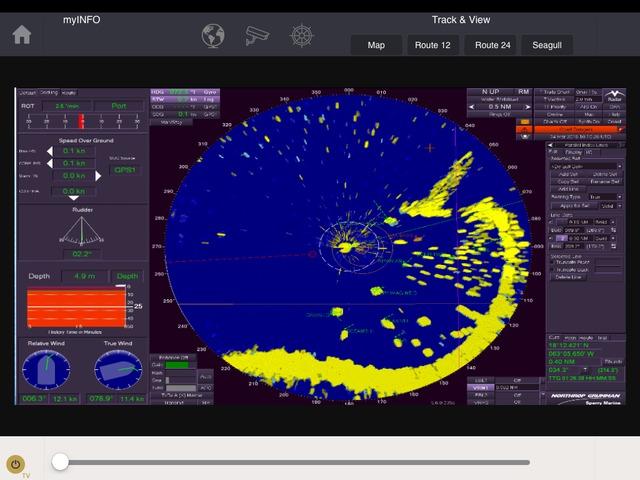Switch to the Map view tab
The height and width of the screenshot is (480, 640).
tap(376, 45)
